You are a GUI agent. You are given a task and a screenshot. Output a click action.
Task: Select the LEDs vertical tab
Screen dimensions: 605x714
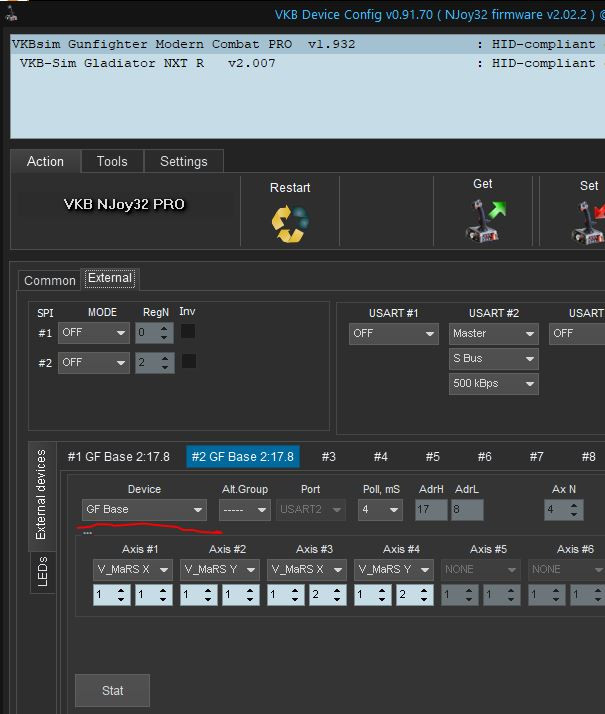point(43,571)
